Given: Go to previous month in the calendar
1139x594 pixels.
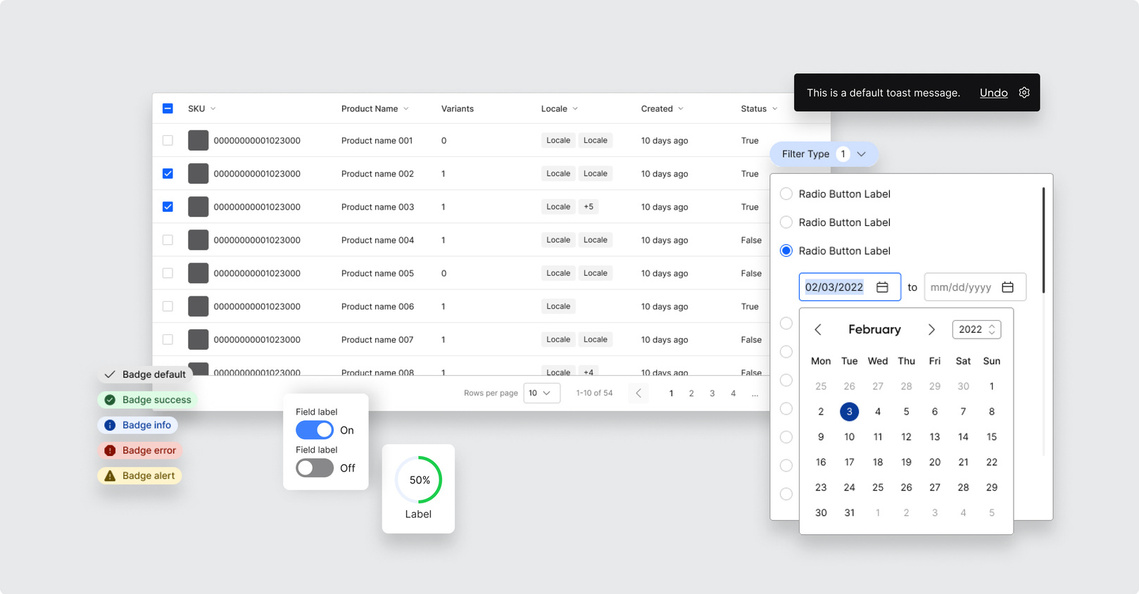Looking at the screenshot, I should tap(818, 330).
